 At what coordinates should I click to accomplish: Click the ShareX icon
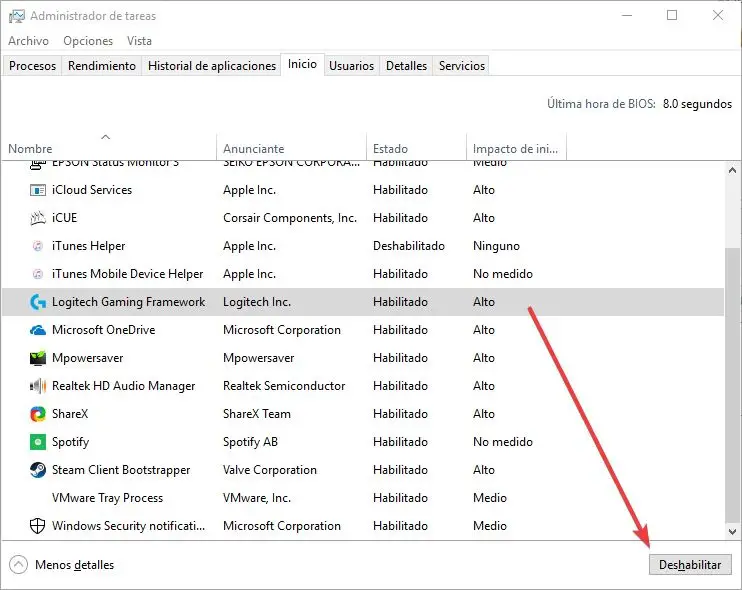pos(38,414)
